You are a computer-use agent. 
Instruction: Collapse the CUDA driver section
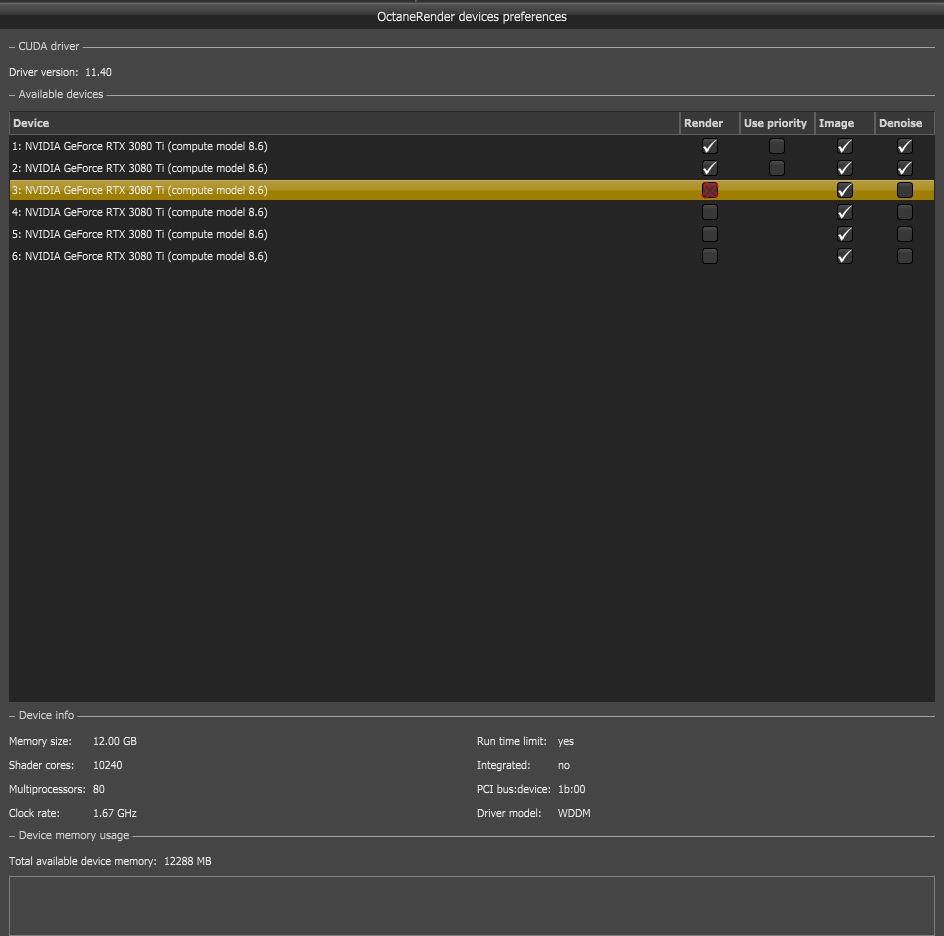(x=13, y=46)
